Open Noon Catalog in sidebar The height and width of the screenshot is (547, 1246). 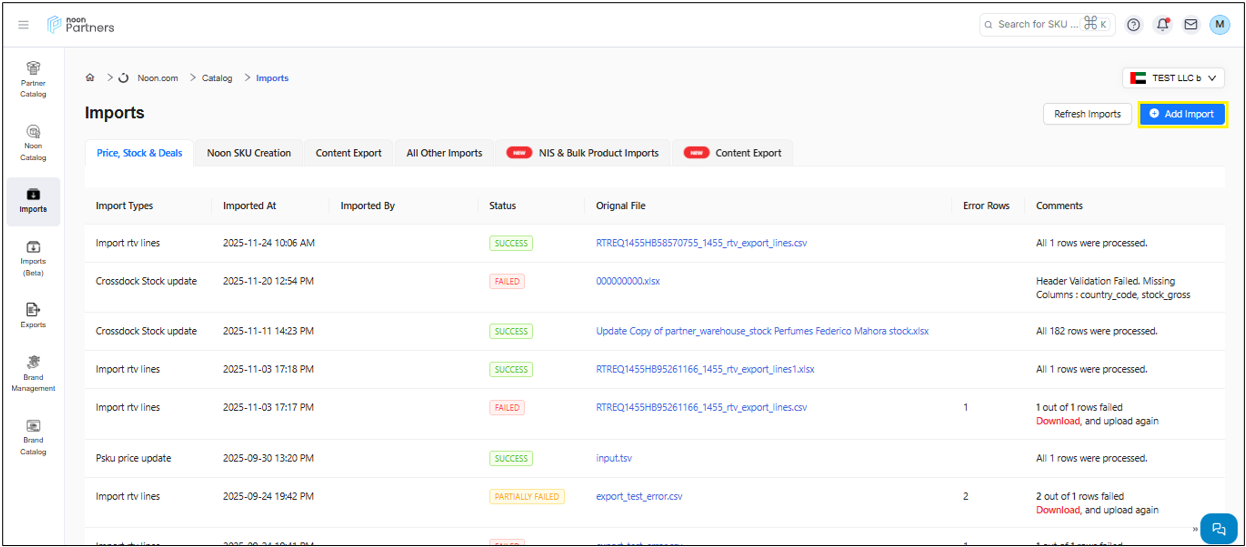pos(33,142)
